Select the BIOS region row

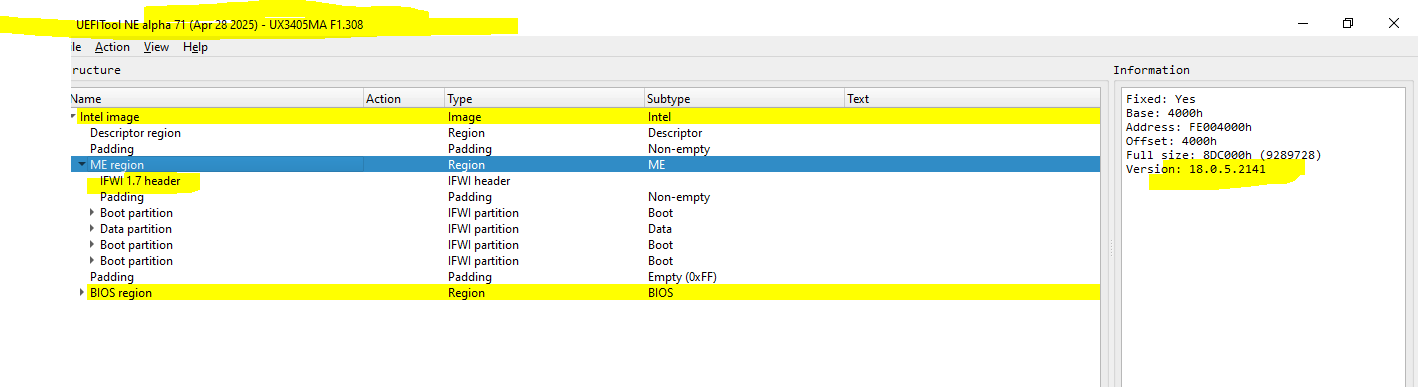pyautogui.click(x=584, y=293)
